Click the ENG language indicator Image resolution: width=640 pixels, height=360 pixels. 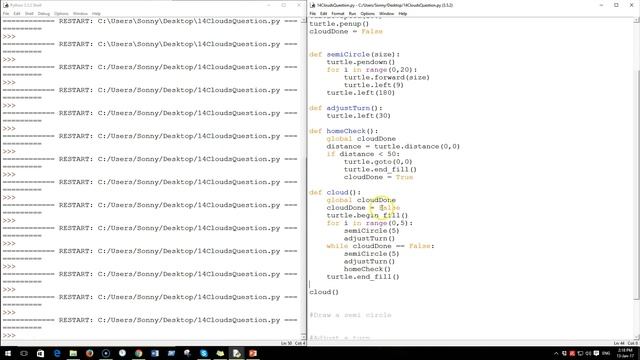[x=606, y=353]
